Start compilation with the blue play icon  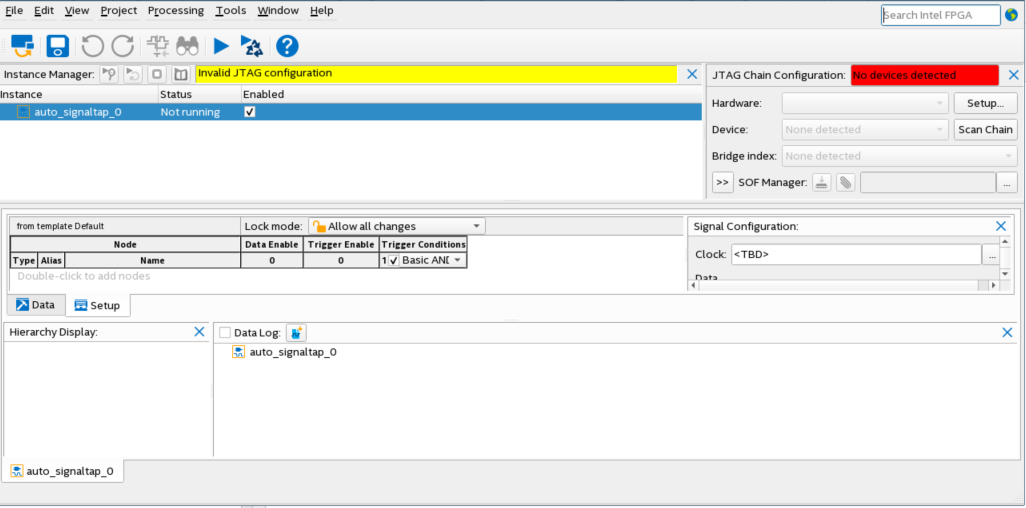point(220,46)
